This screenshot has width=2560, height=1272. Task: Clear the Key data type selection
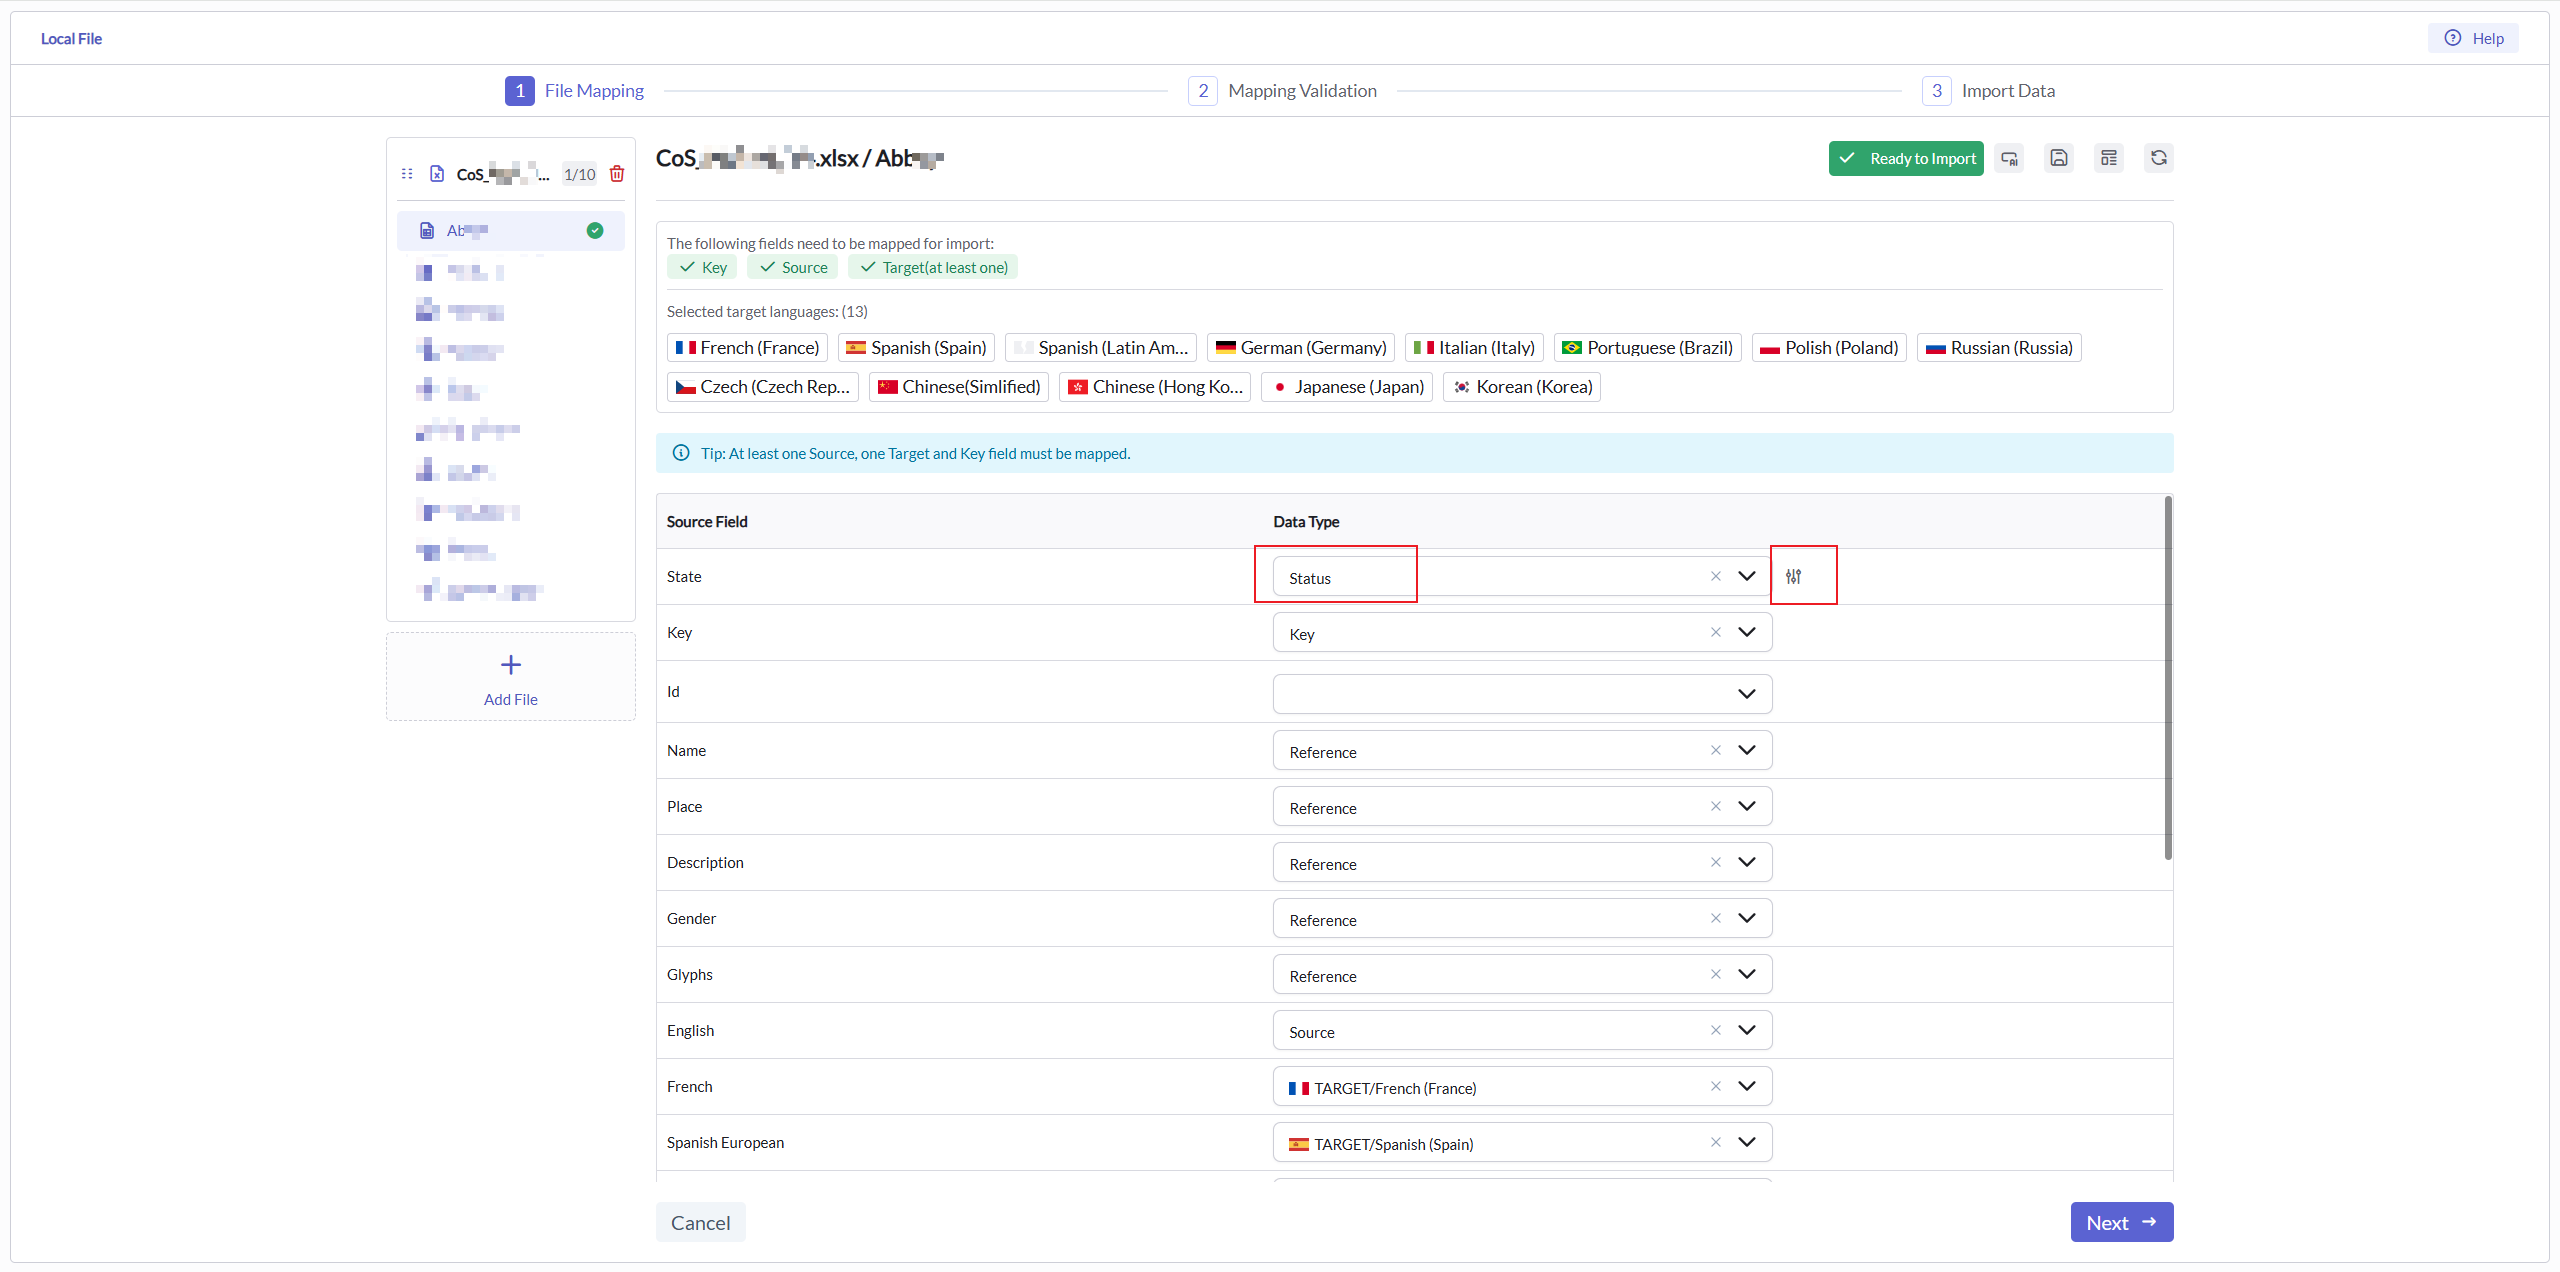coord(1716,632)
